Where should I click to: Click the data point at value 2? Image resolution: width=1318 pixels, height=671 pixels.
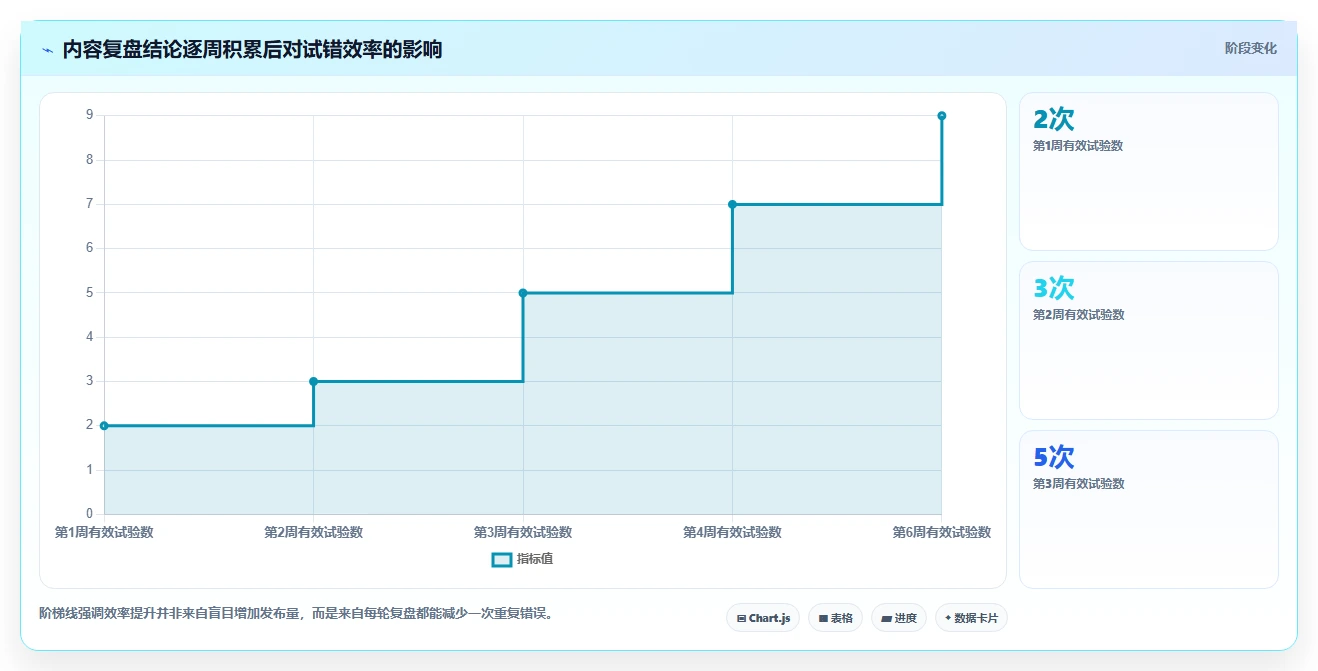click(104, 426)
